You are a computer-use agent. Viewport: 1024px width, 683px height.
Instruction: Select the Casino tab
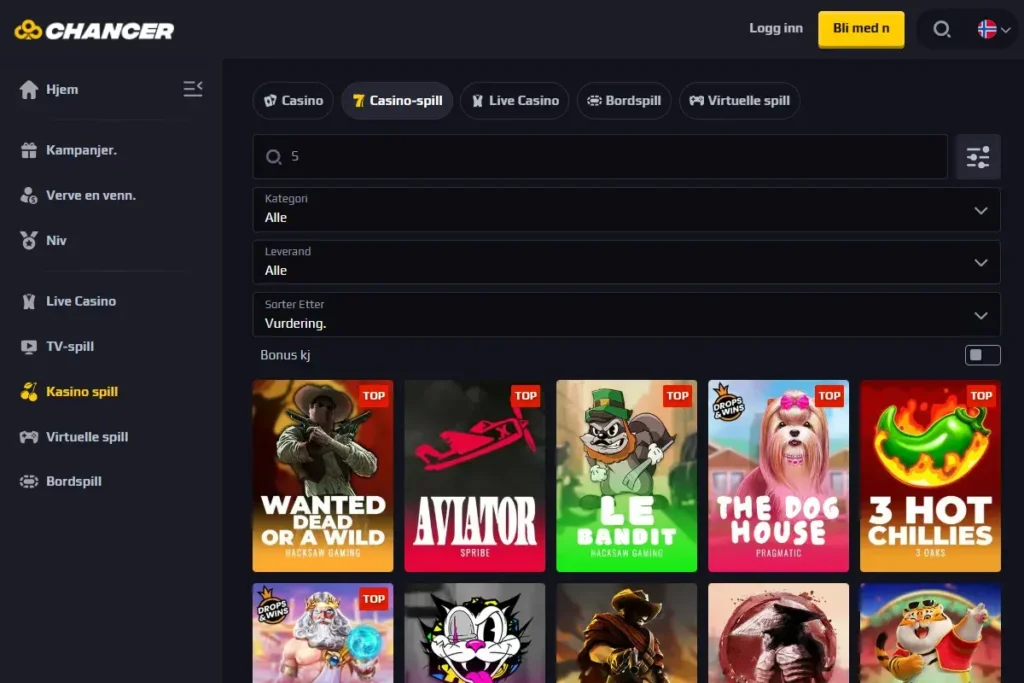(293, 101)
